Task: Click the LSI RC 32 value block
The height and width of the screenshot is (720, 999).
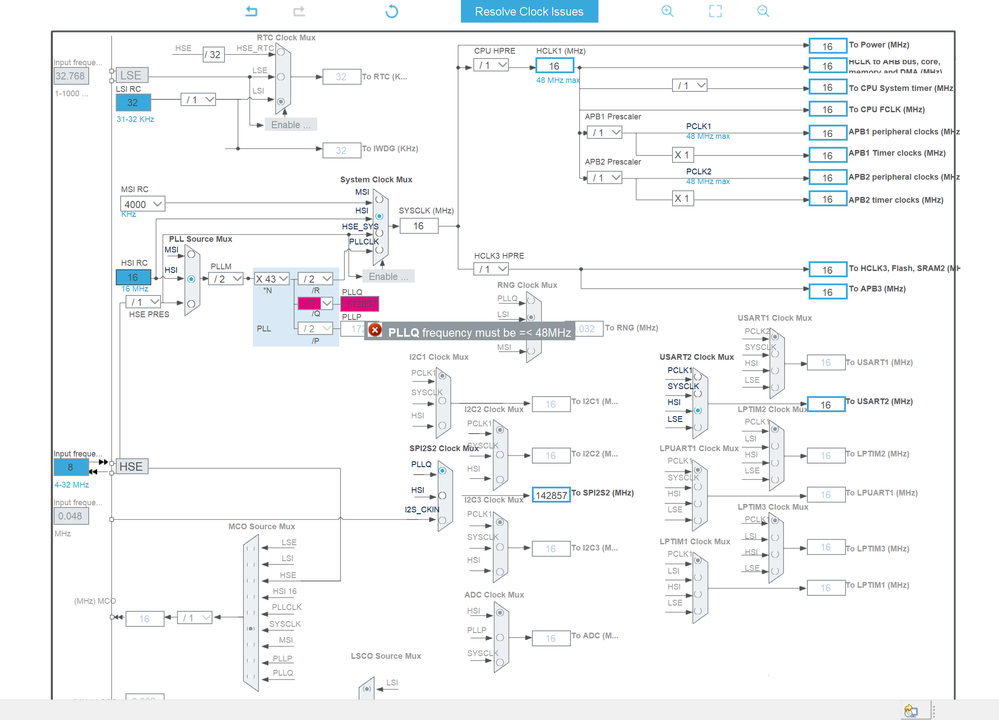Action: [133, 102]
